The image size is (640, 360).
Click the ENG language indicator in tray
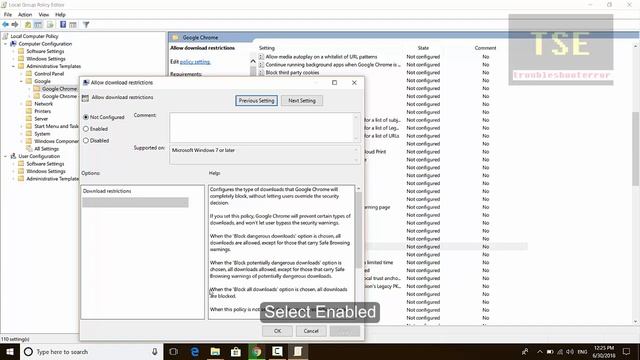(x=582, y=351)
